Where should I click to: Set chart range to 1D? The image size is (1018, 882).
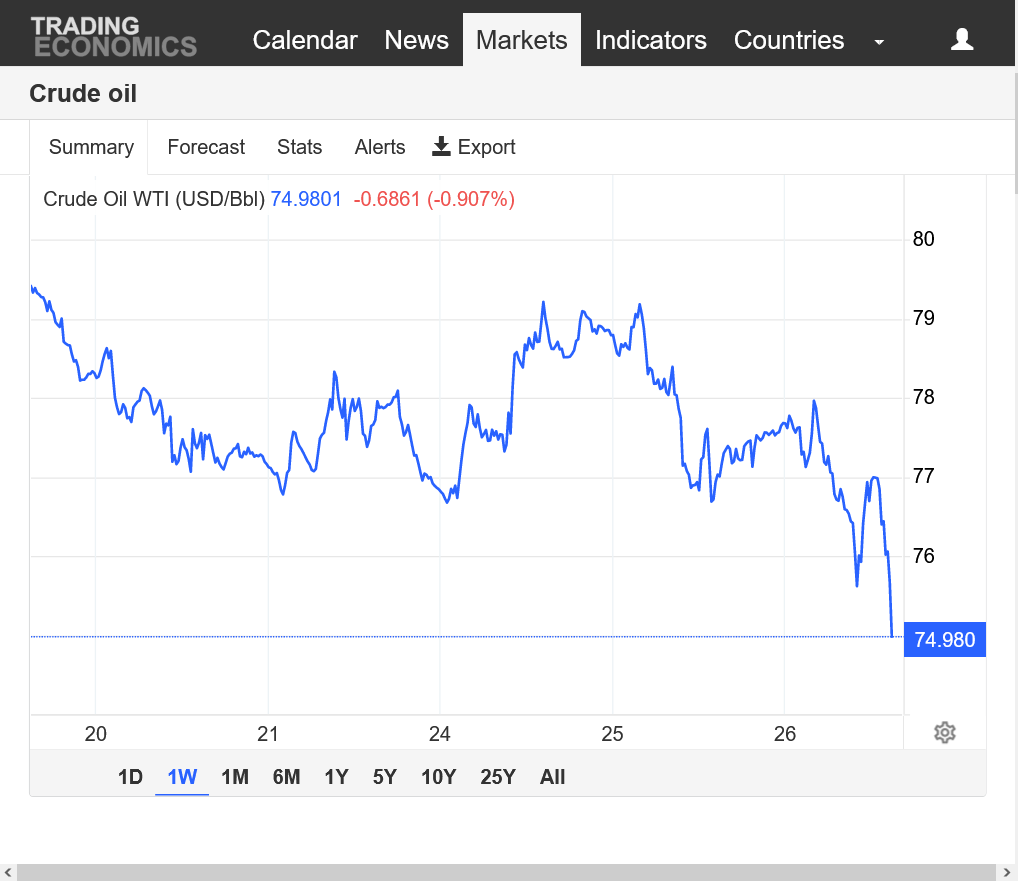(x=130, y=777)
